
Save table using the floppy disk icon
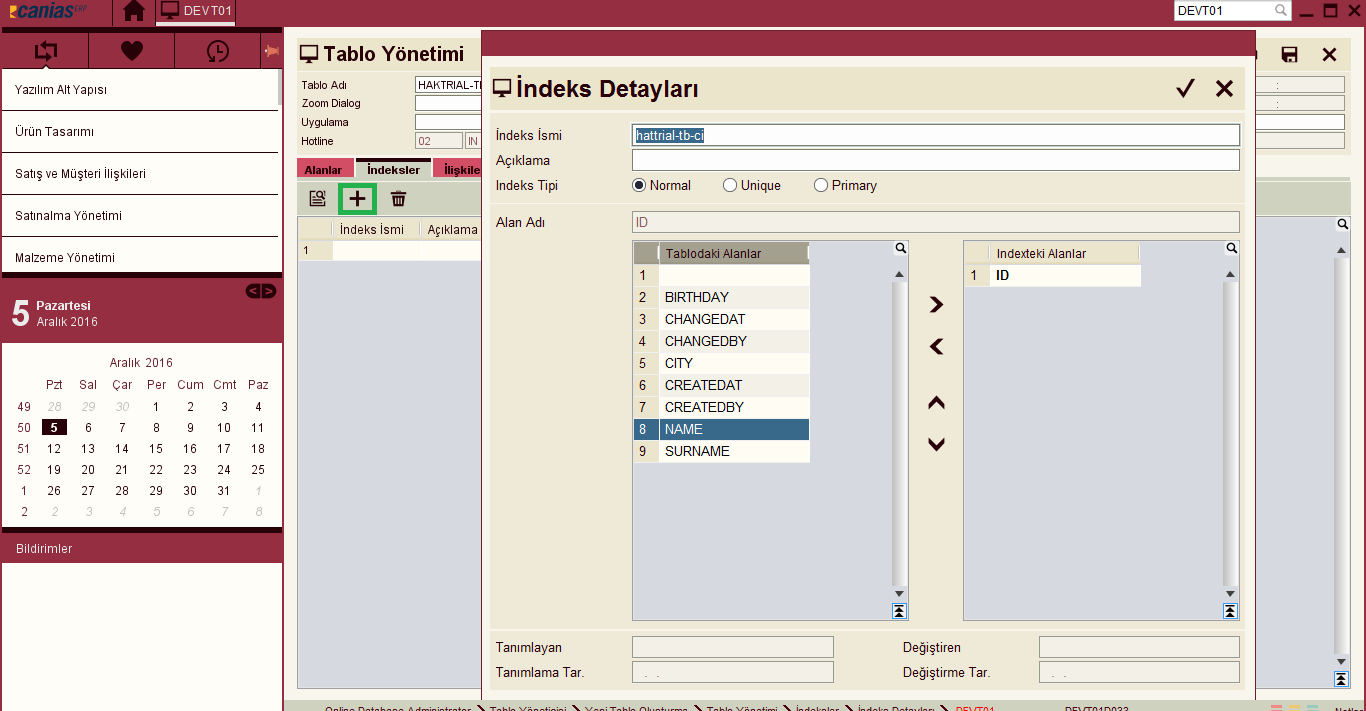tap(1290, 55)
